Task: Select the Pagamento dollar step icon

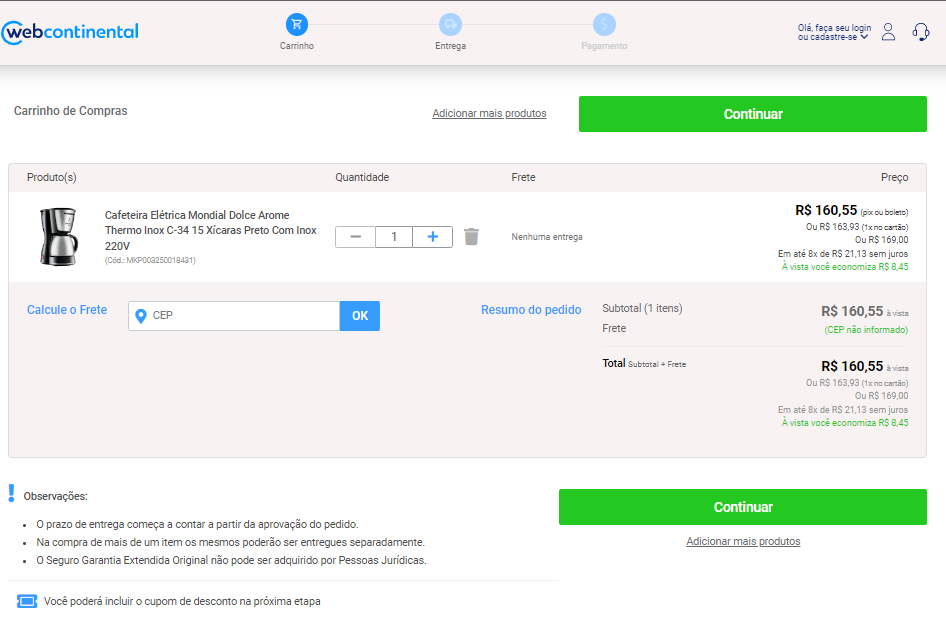Action: [x=604, y=24]
